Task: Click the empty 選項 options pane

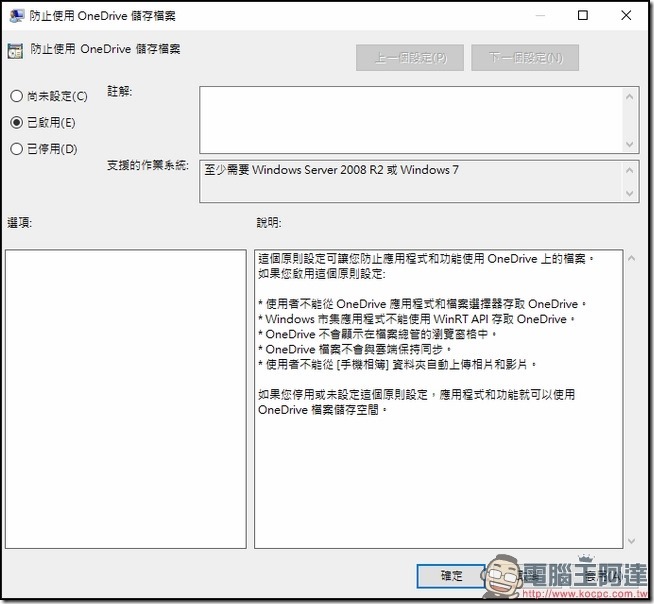Action: 126,399
